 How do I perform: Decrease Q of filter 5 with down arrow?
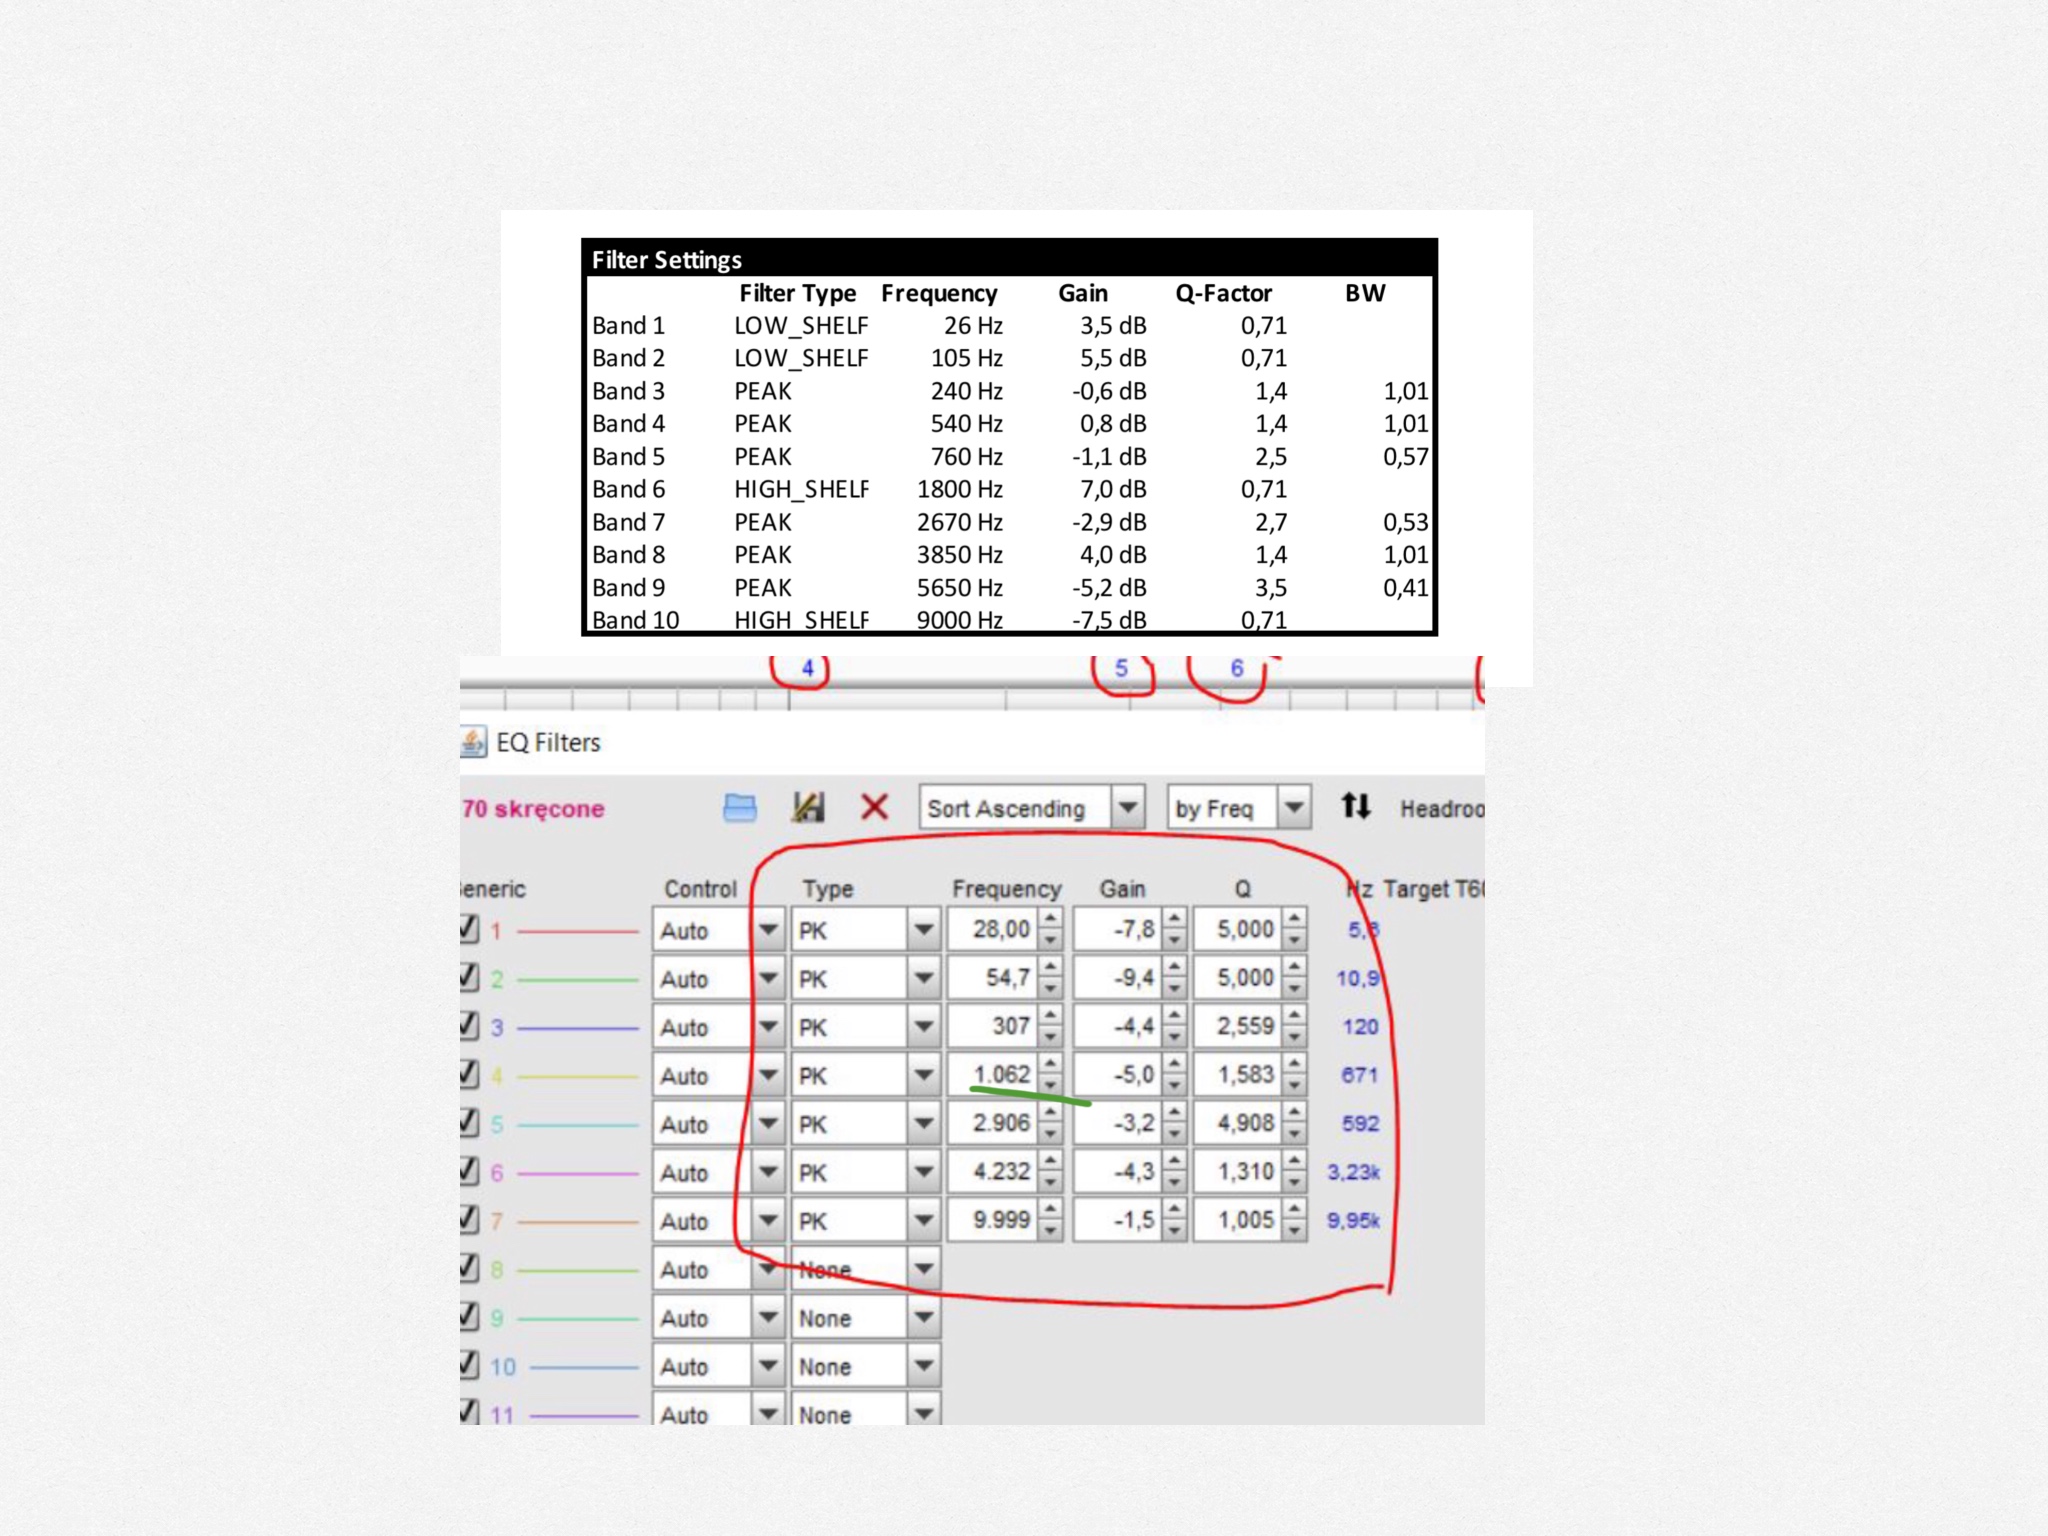point(1295,1134)
